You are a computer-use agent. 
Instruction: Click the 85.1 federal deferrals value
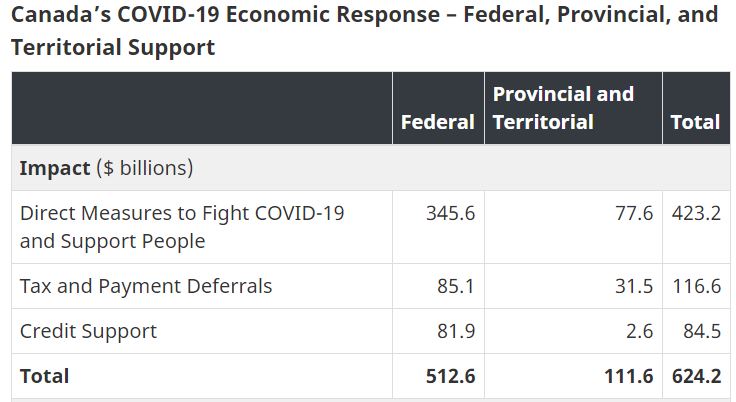455,286
